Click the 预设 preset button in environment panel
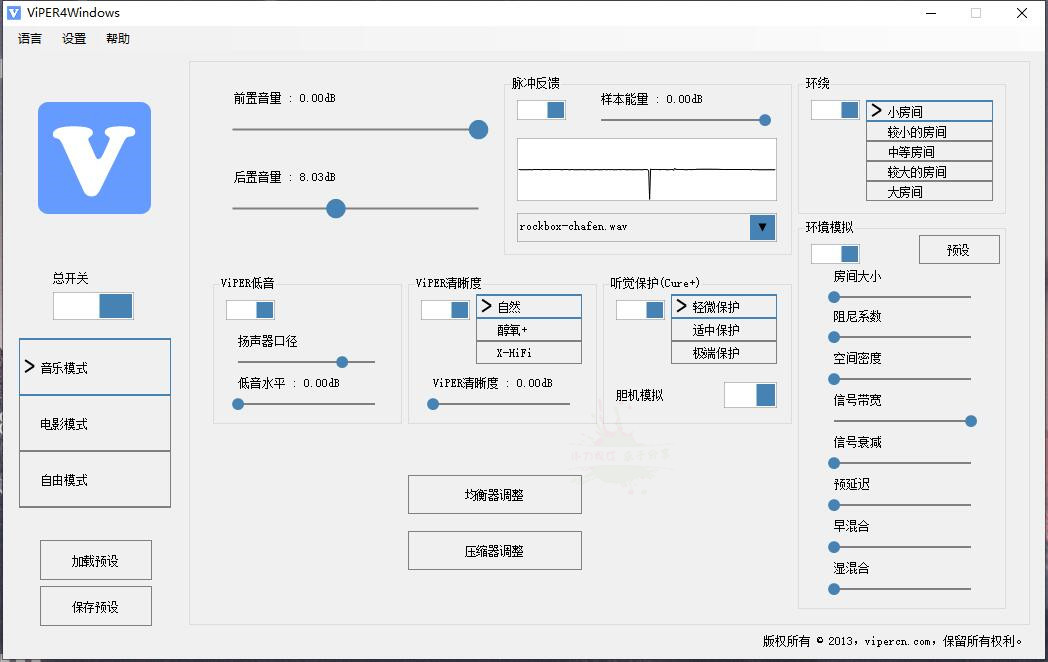 point(959,249)
